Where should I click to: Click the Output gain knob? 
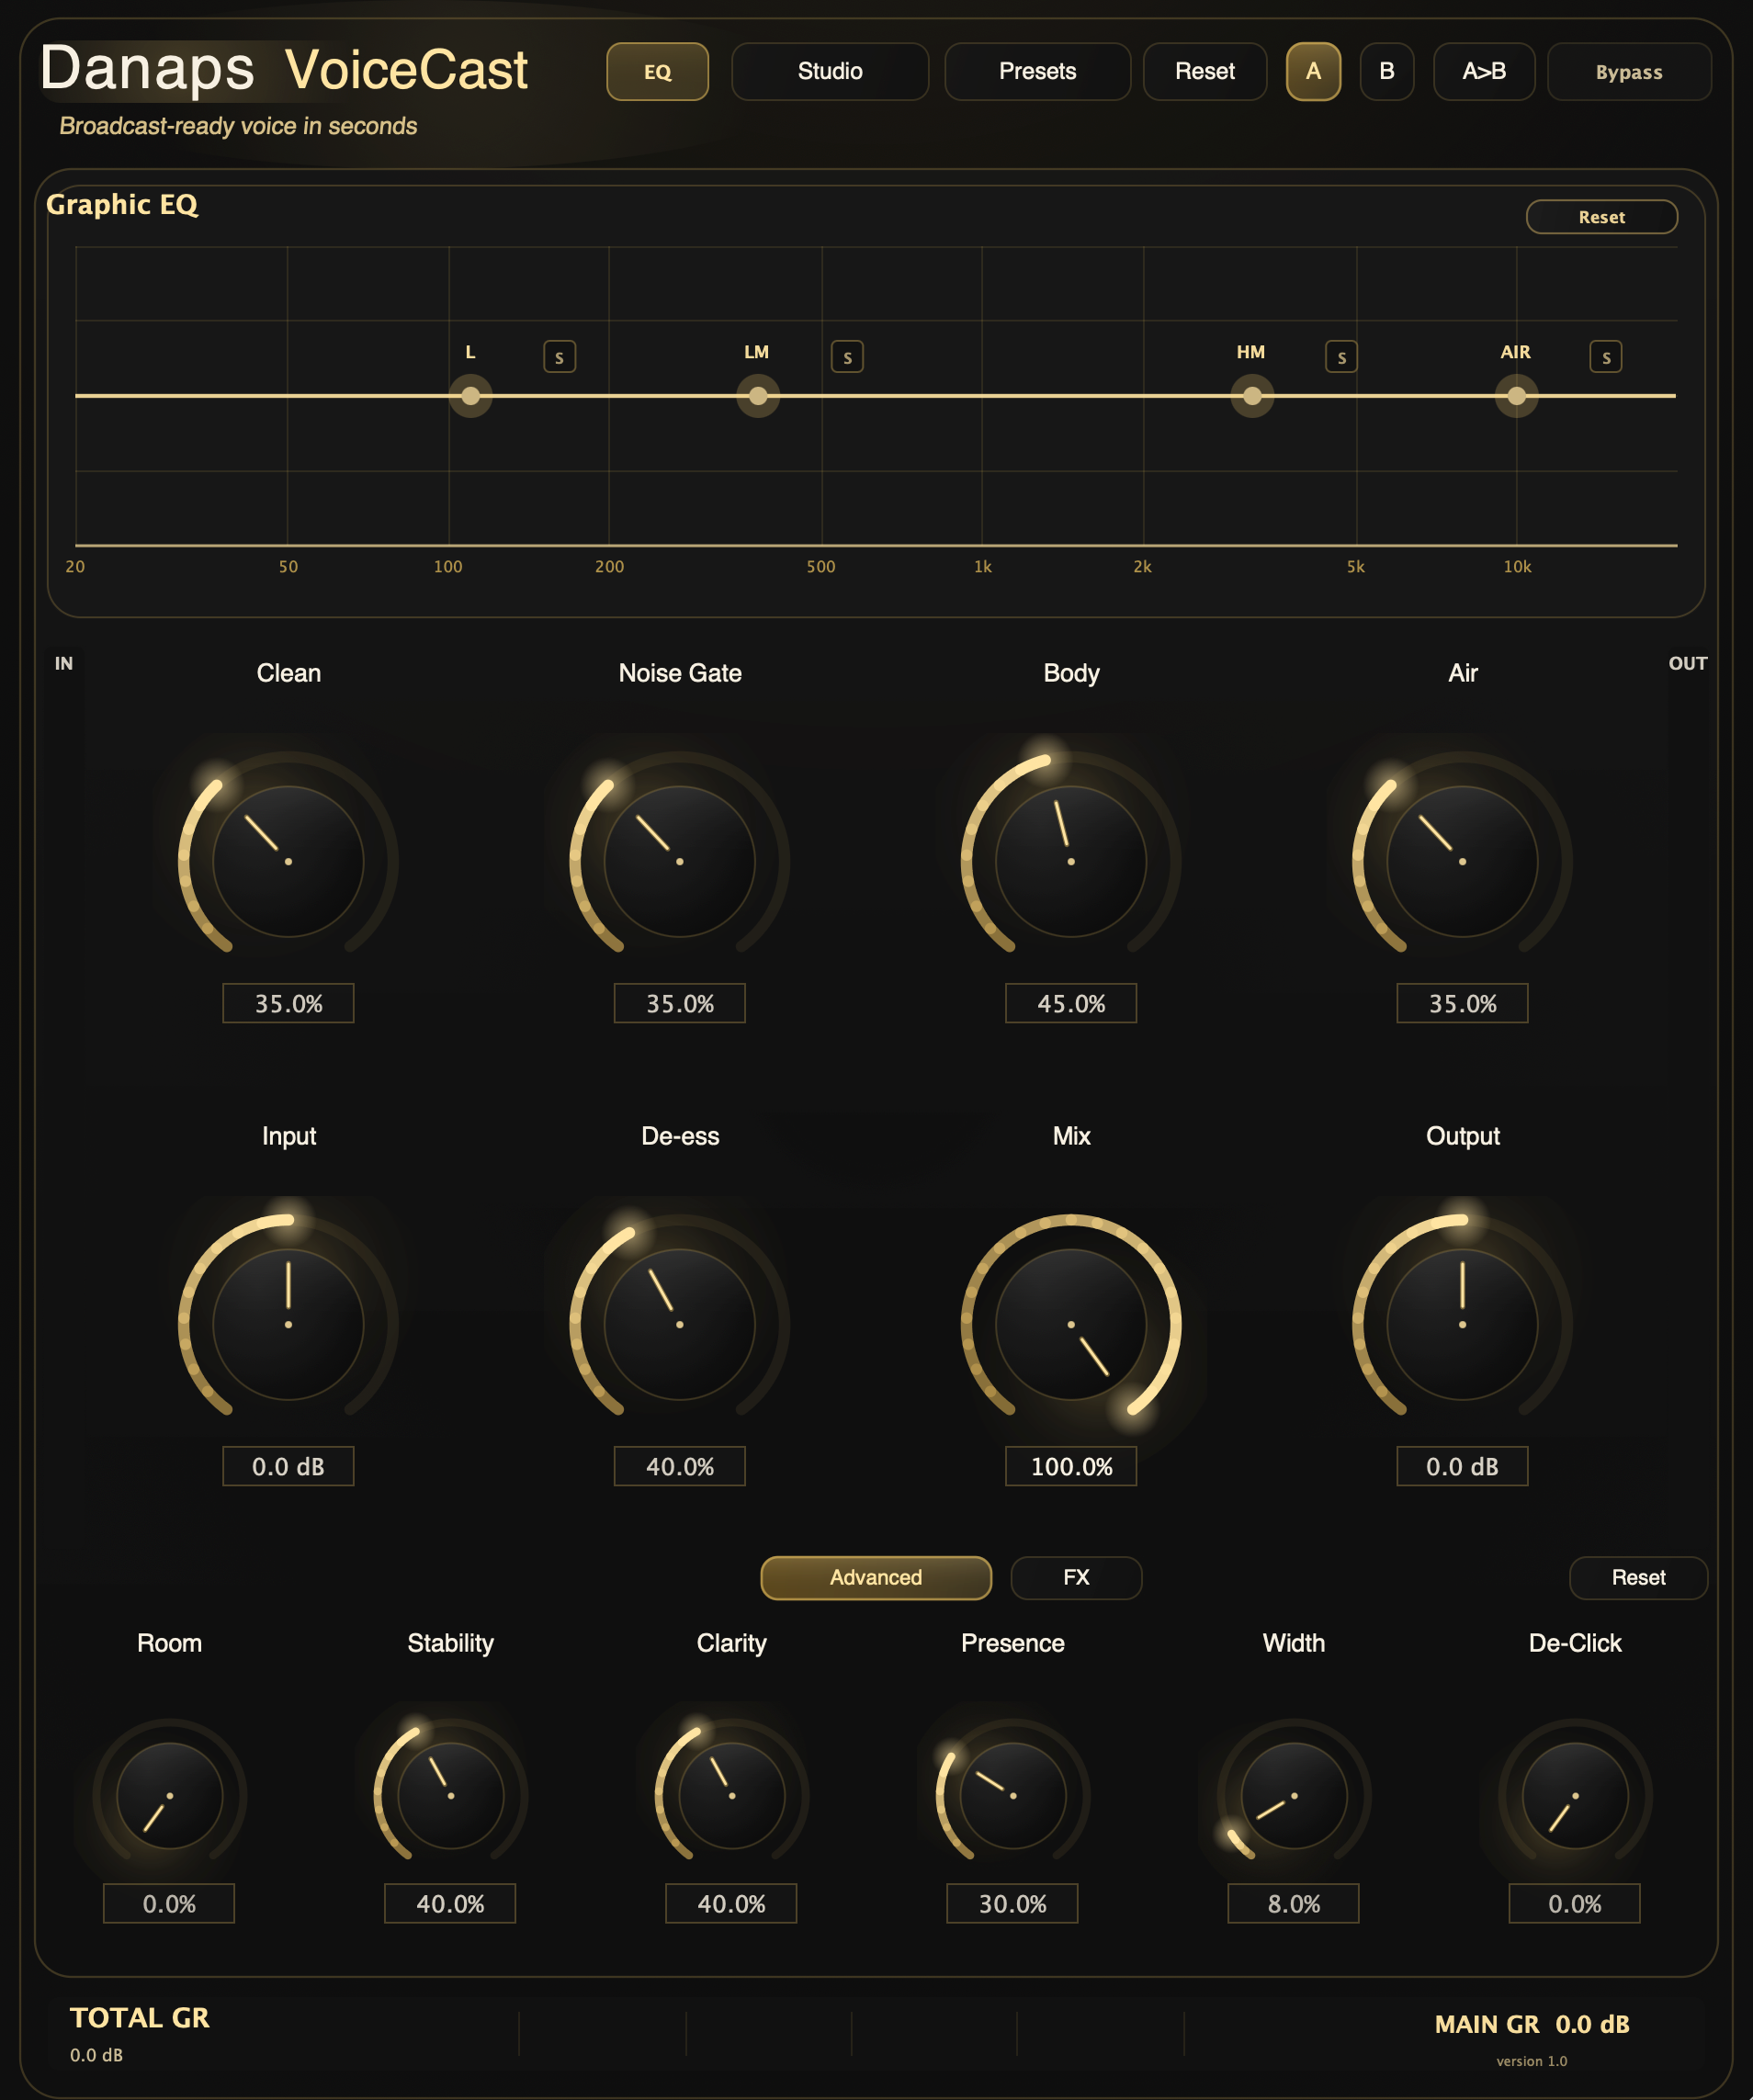[1462, 1325]
